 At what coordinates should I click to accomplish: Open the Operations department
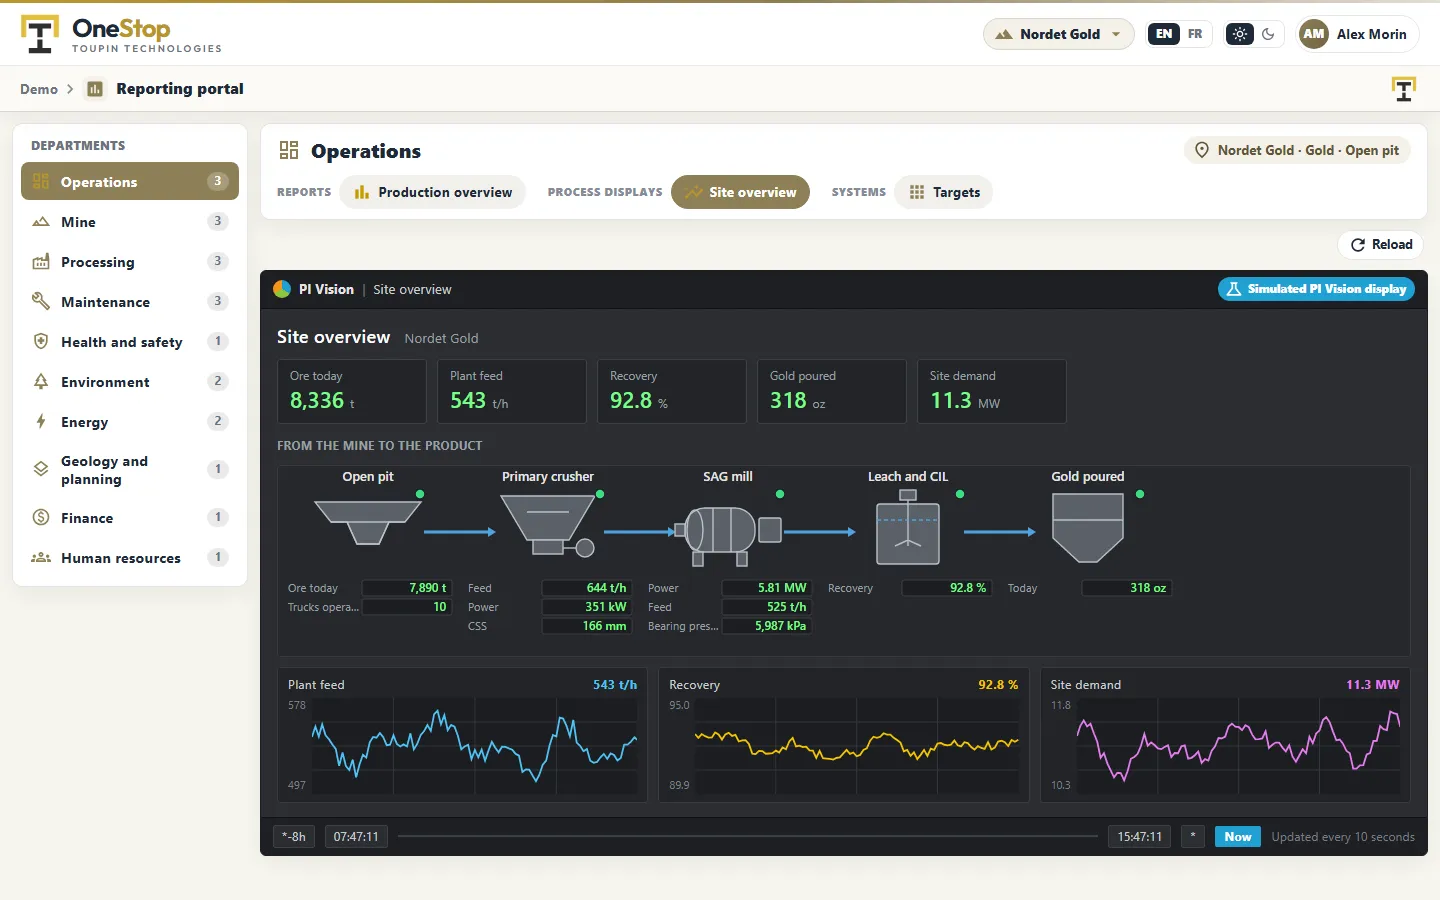click(x=130, y=181)
